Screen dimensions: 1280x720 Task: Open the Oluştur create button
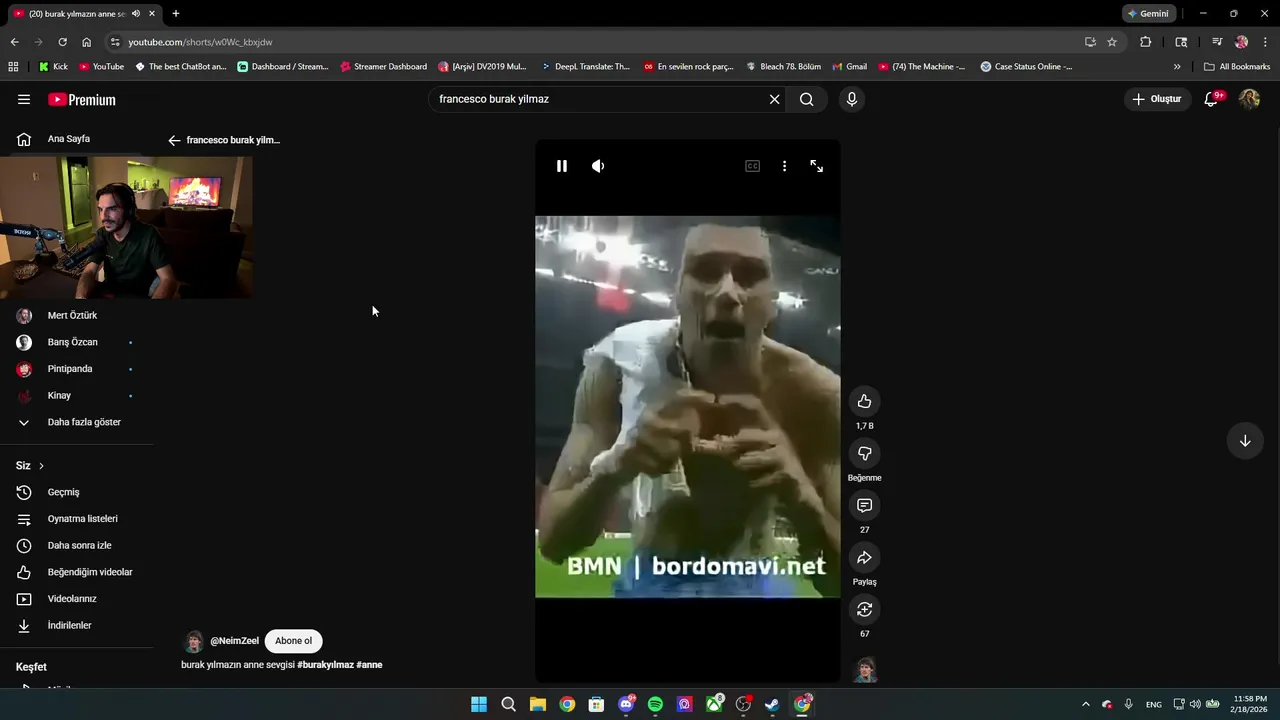tap(1156, 99)
